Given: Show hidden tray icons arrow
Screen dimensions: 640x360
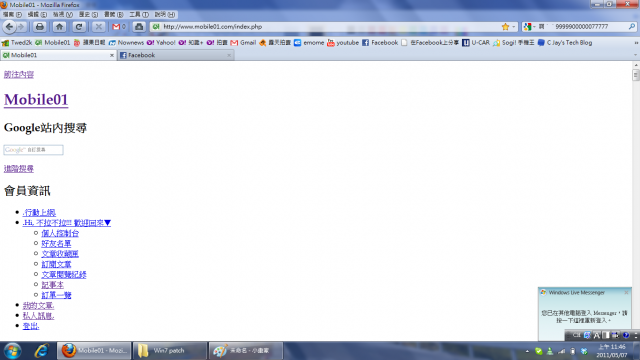Looking at the screenshot, I should pos(527,351).
